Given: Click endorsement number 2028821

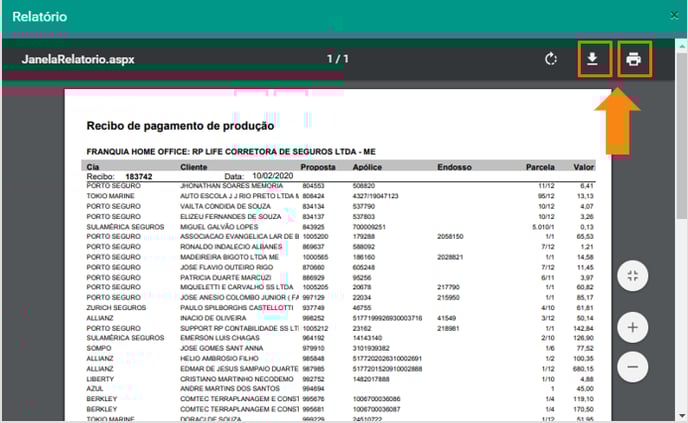Looking at the screenshot, I should coord(450,257).
